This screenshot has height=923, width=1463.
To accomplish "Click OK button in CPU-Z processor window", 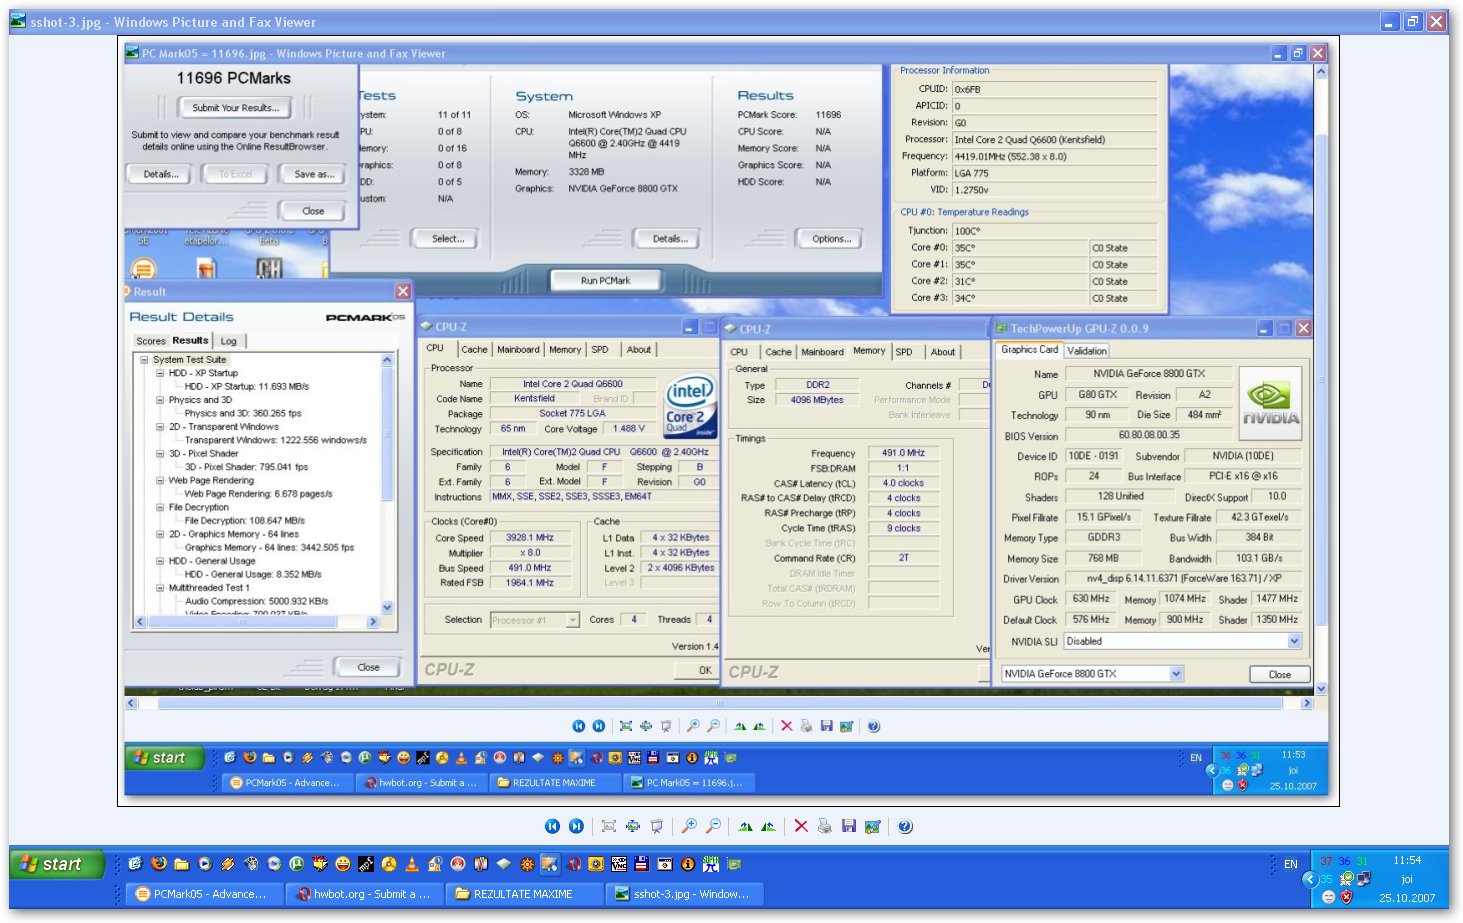I will (x=705, y=670).
